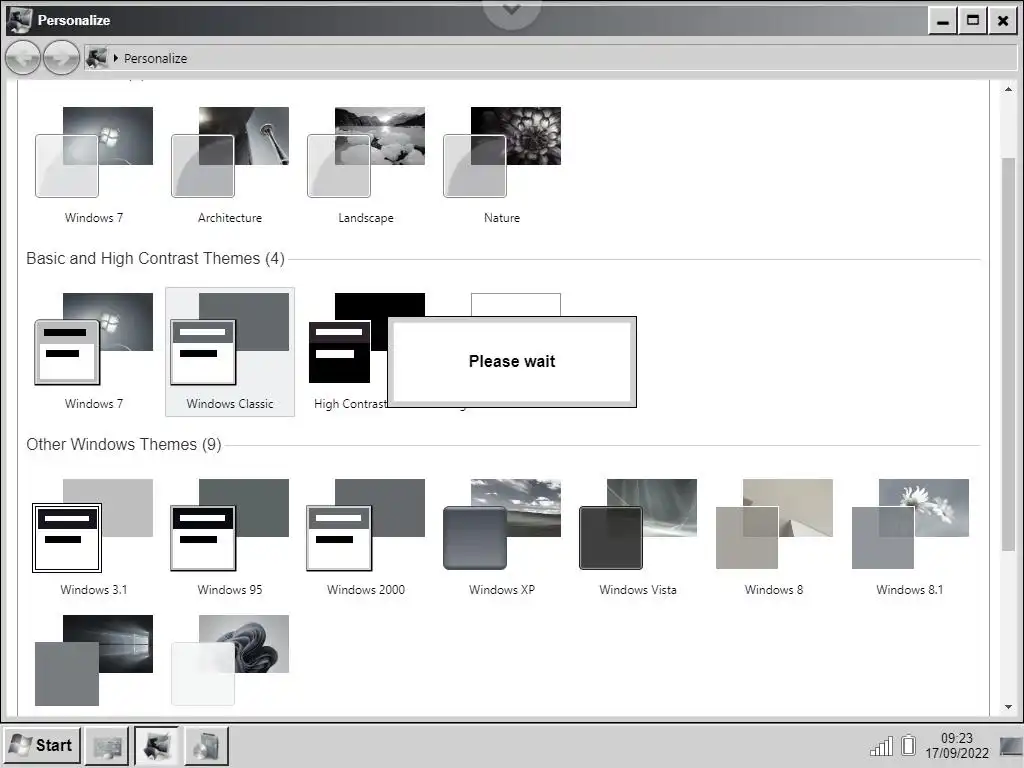The width and height of the screenshot is (1024, 768).
Task: Click the Basic and High Contrast Themes heading
Action: (x=155, y=259)
